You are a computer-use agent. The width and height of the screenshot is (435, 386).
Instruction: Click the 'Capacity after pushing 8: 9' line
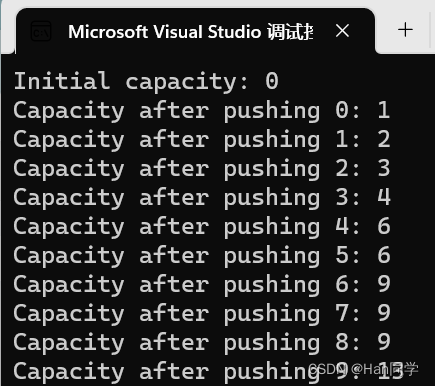pyautogui.click(x=202, y=343)
